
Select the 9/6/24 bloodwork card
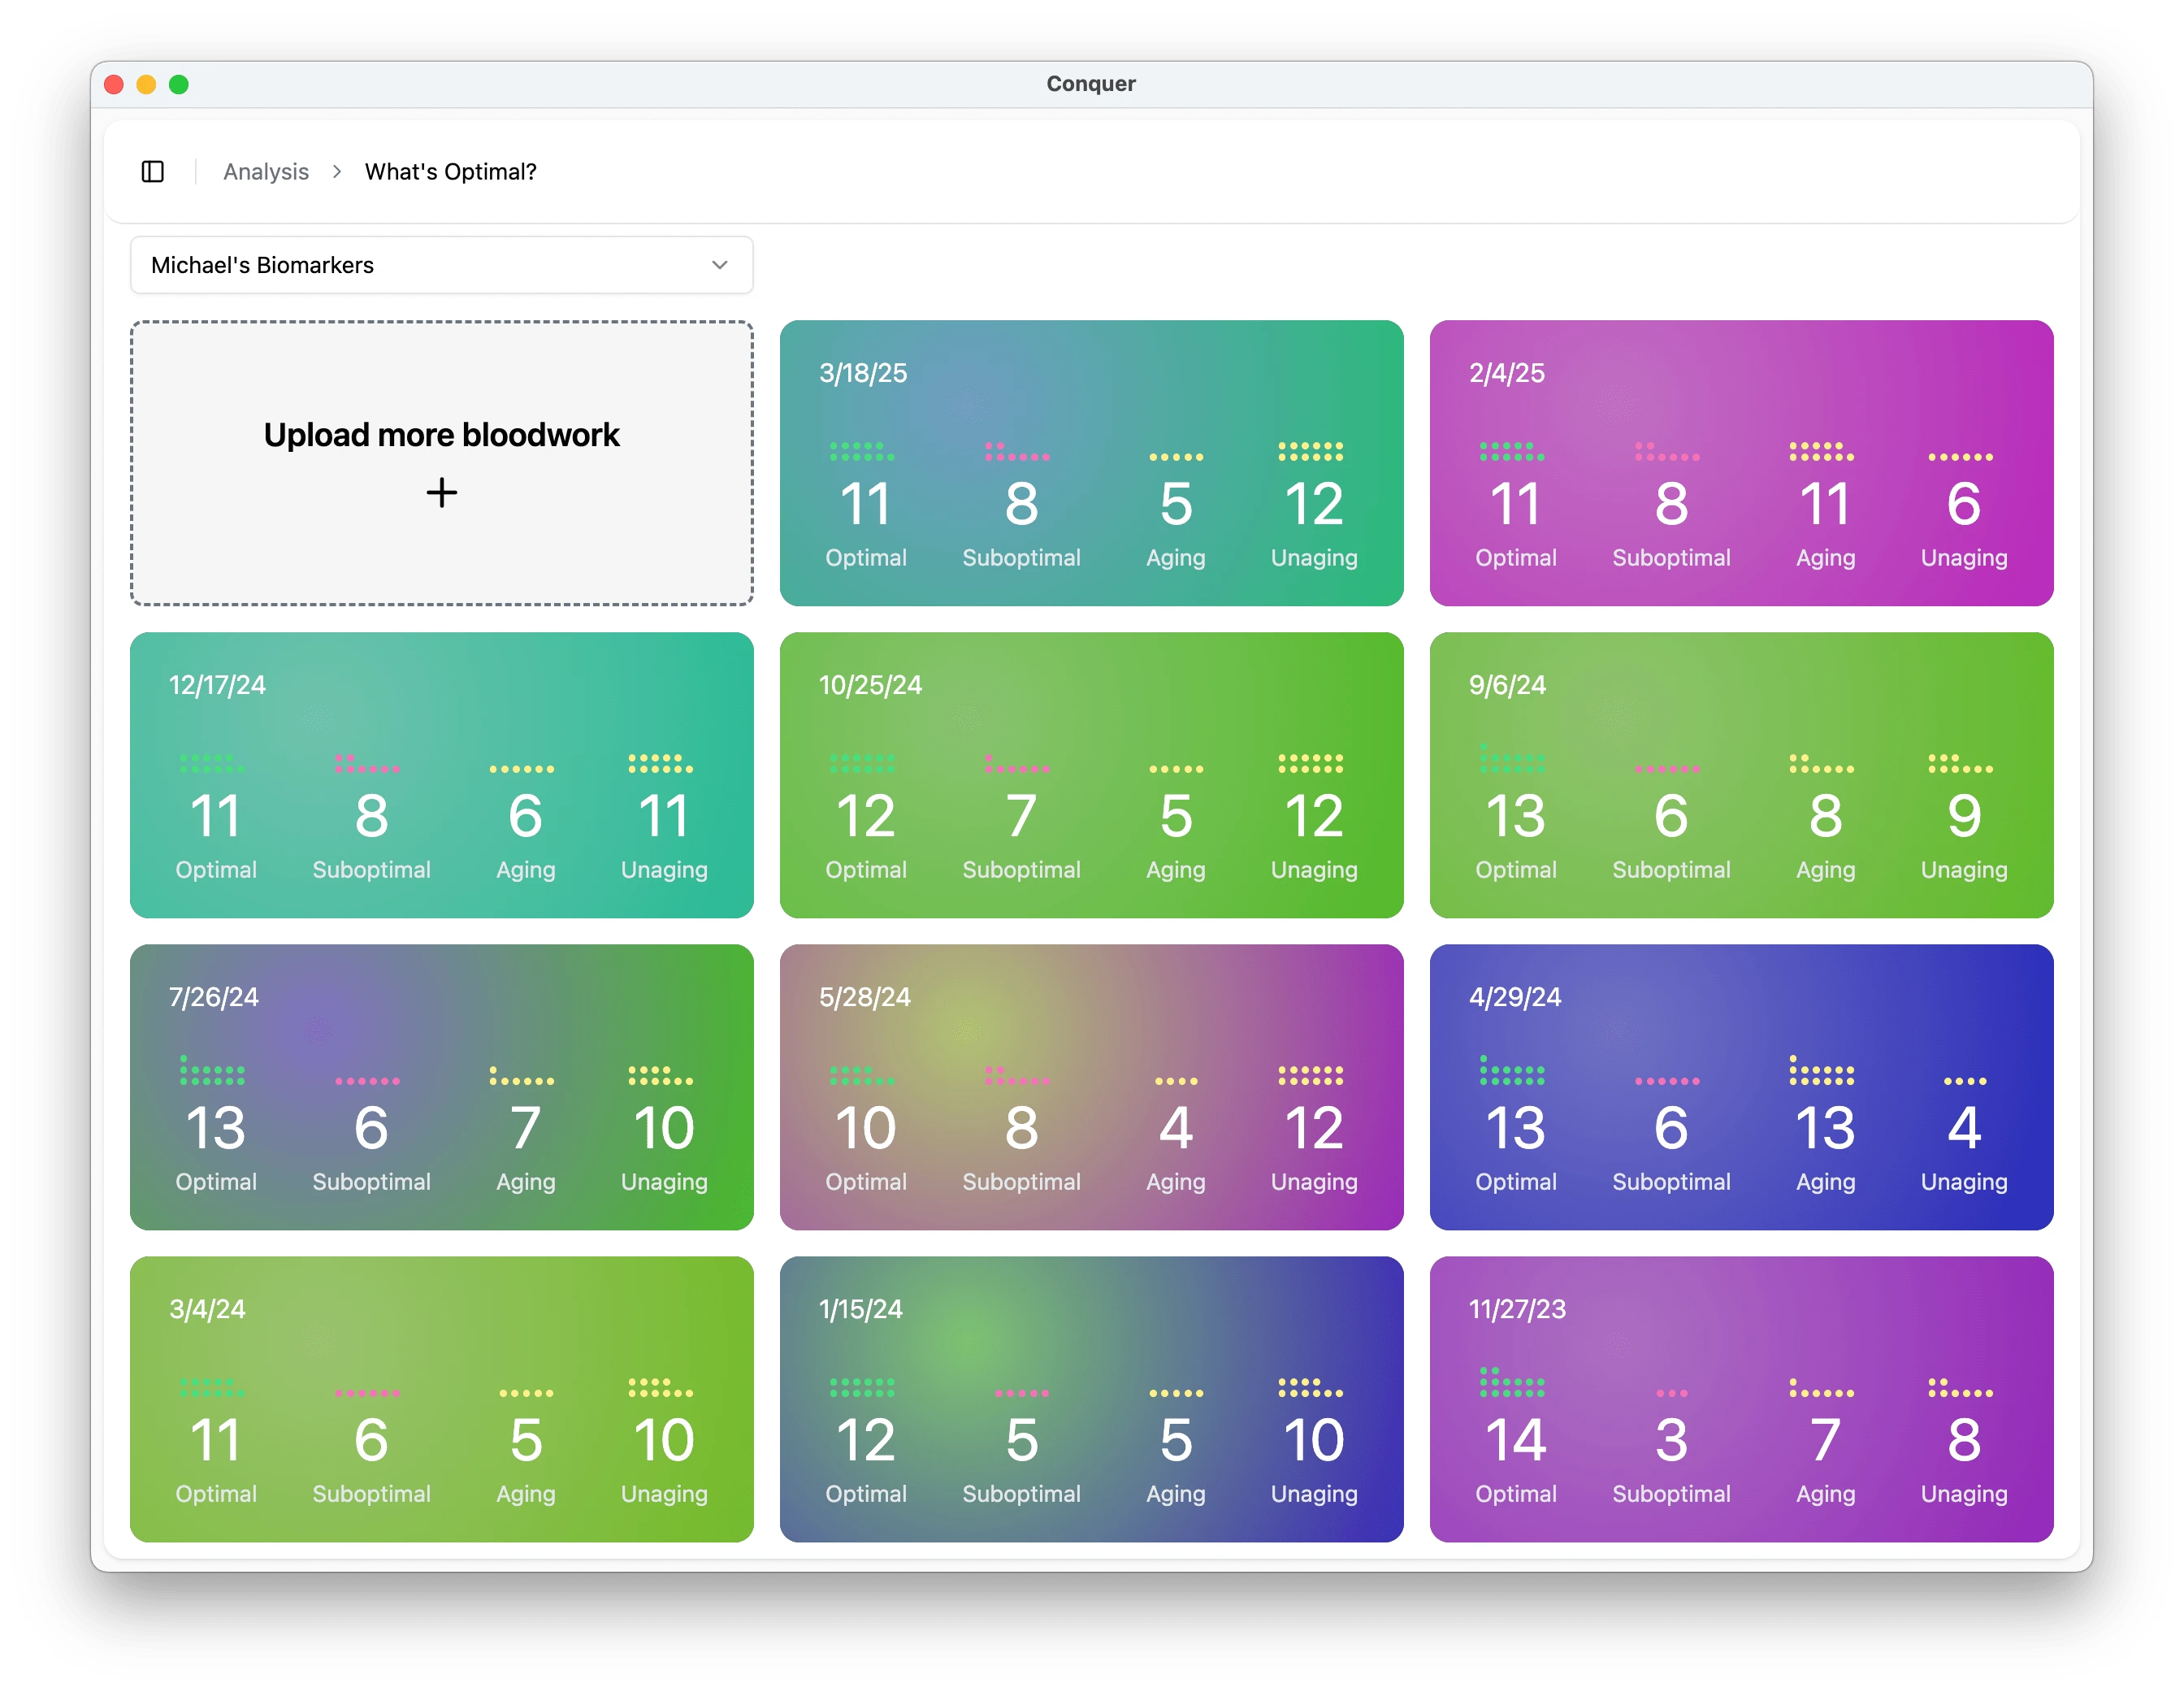[1740, 774]
